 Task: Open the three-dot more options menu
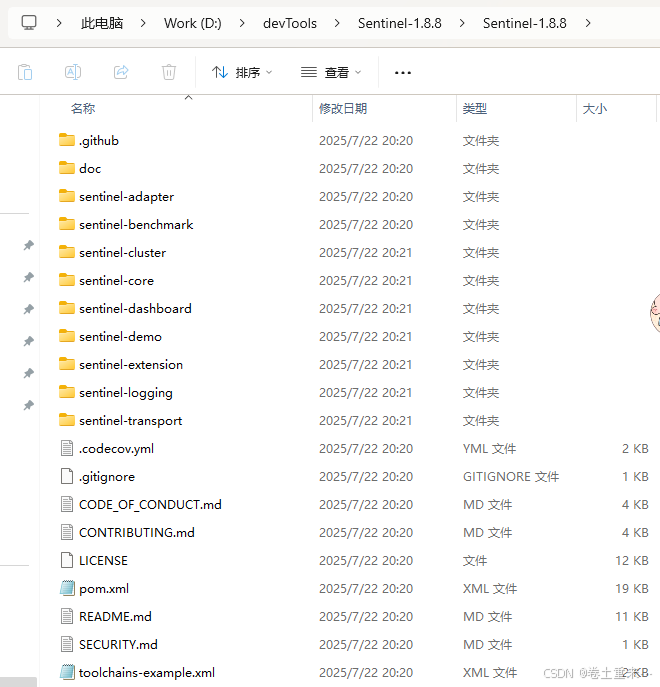pyautogui.click(x=403, y=73)
